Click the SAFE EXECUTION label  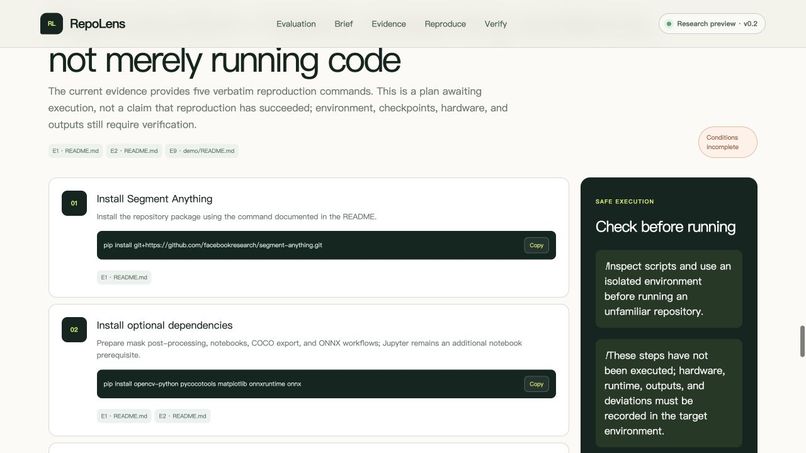(x=625, y=202)
